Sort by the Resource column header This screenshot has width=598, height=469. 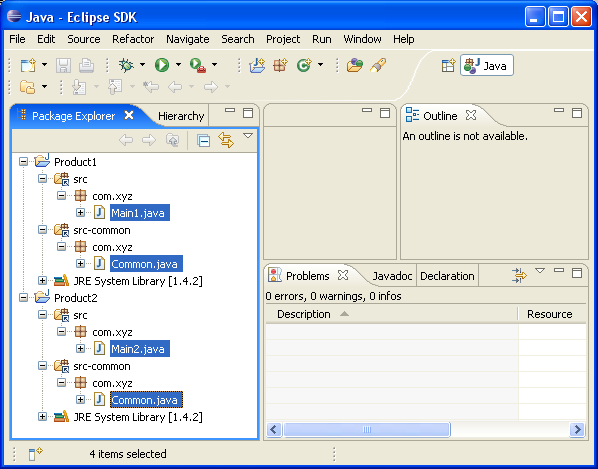click(552, 314)
